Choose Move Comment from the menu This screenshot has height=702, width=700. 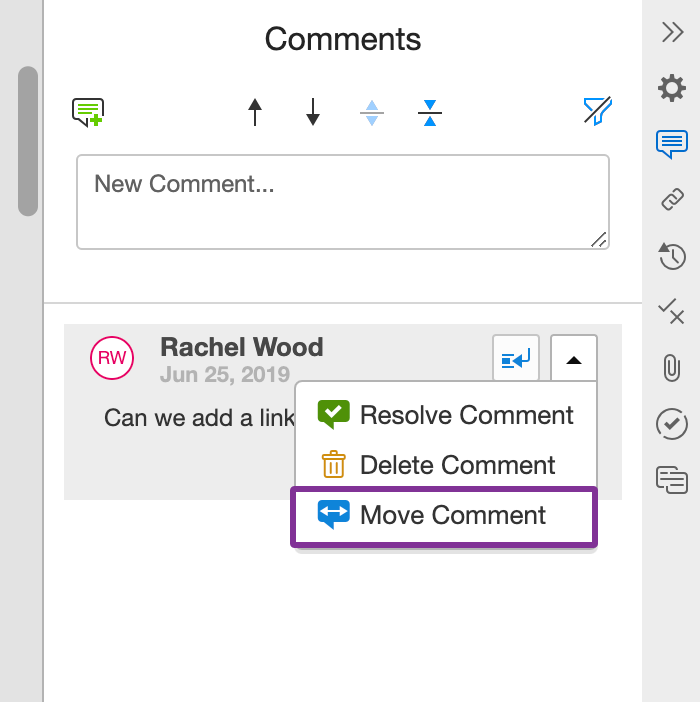click(444, 516)
